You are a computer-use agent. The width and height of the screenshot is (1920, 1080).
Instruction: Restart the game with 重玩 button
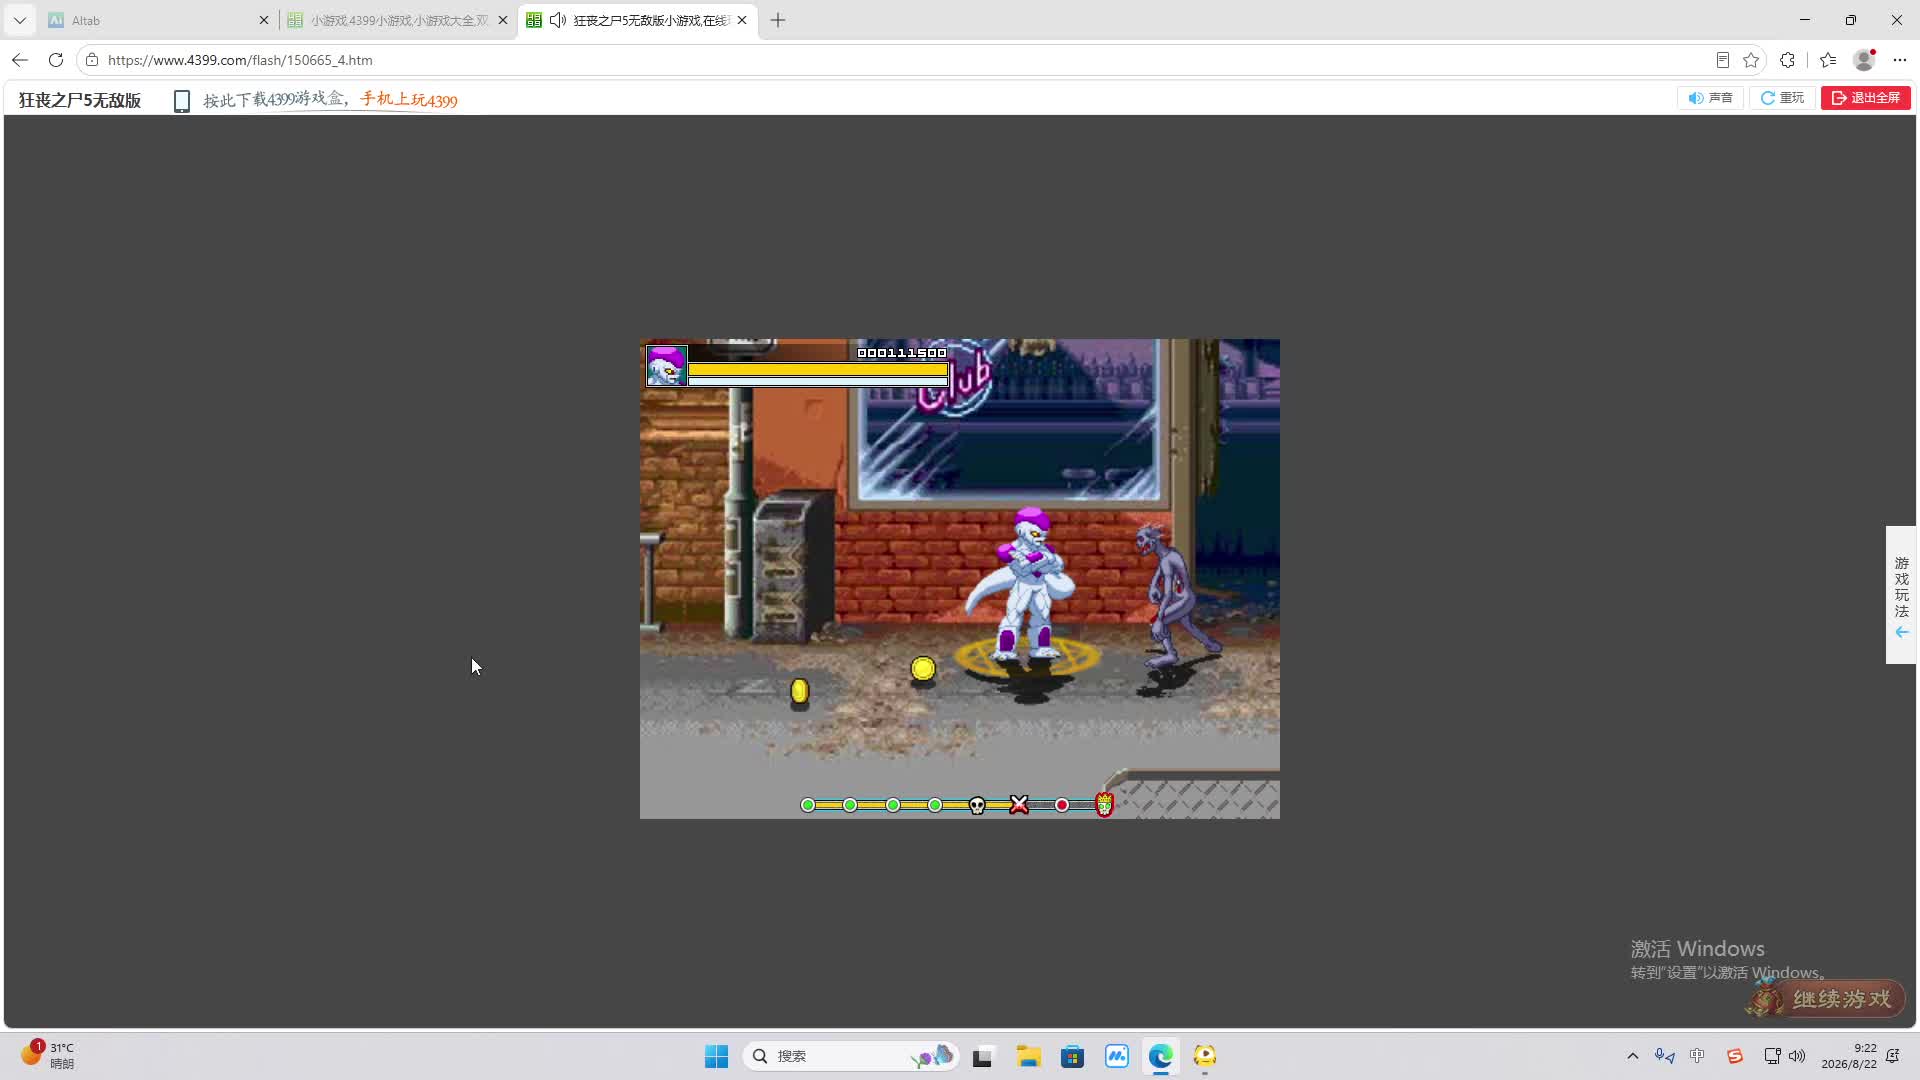[1782, 98]
